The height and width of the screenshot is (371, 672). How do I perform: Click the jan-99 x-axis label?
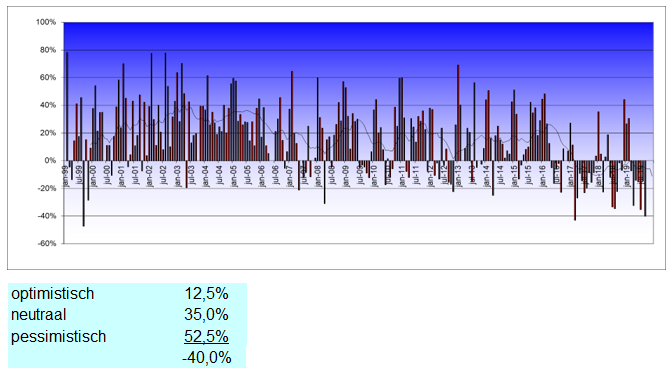coord(65,176)
